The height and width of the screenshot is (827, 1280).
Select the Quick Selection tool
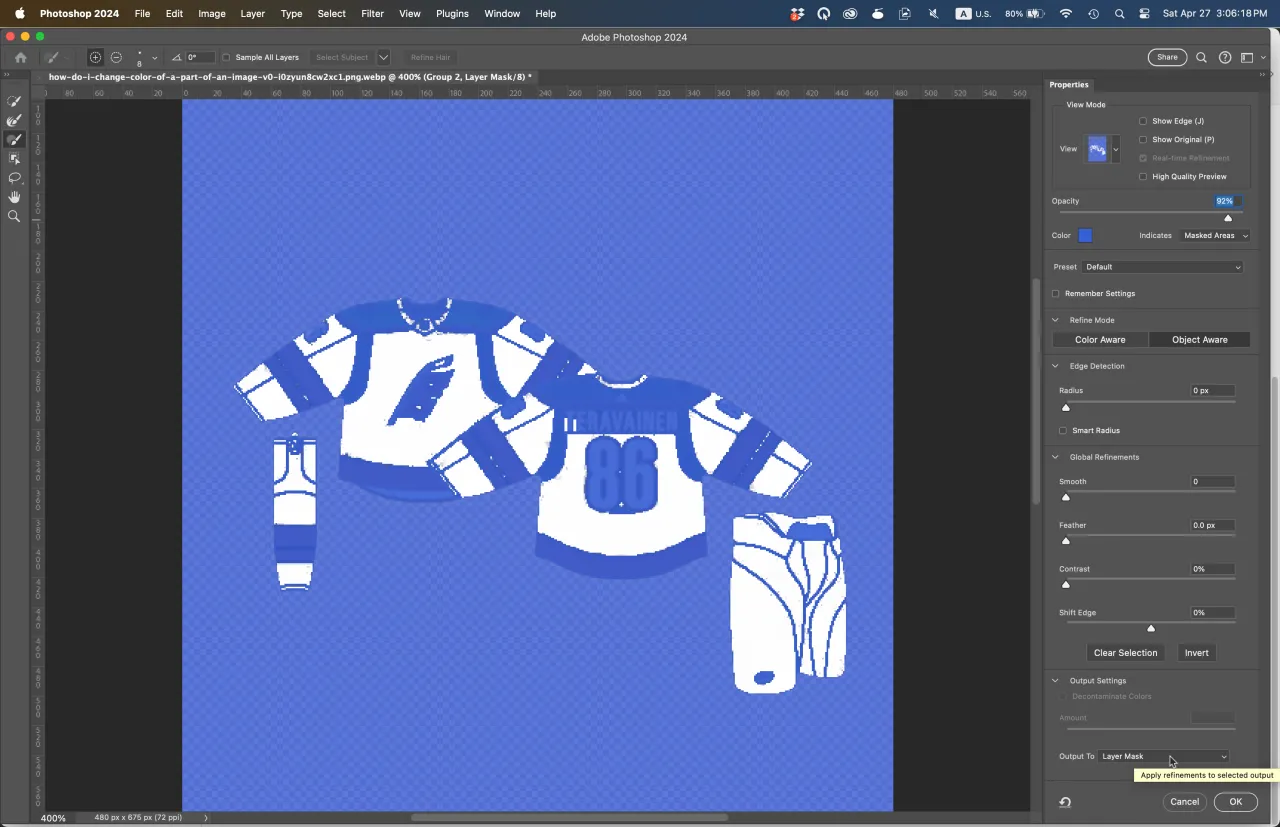click(x=14, y=101)
